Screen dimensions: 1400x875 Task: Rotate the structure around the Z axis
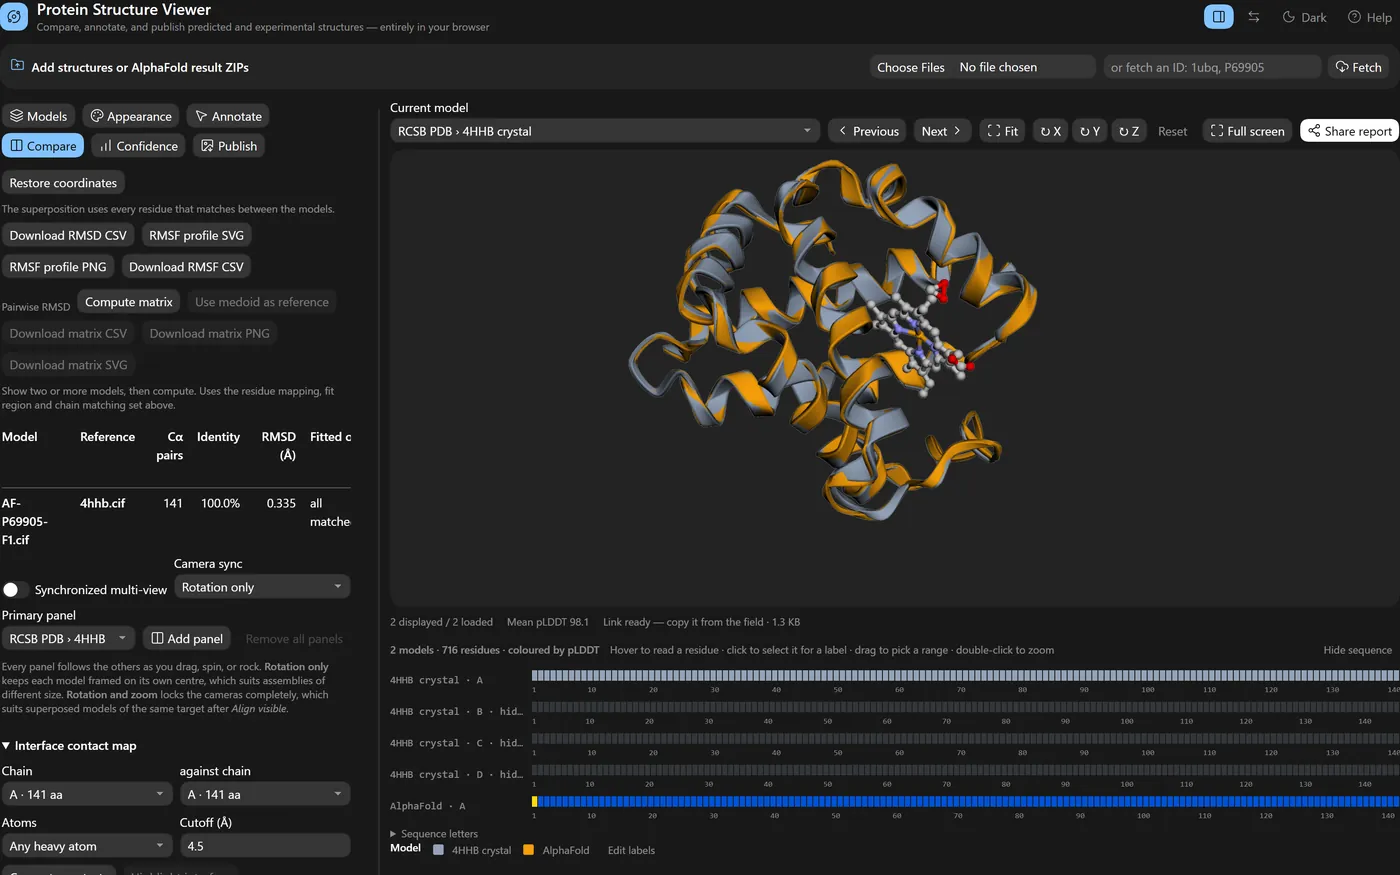(x=1129, y=131)
